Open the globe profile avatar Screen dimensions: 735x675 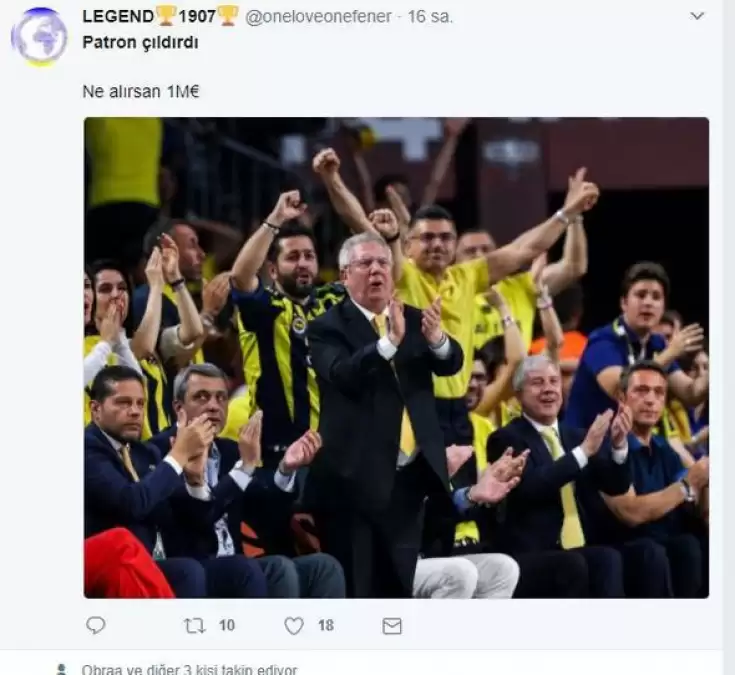39,37
